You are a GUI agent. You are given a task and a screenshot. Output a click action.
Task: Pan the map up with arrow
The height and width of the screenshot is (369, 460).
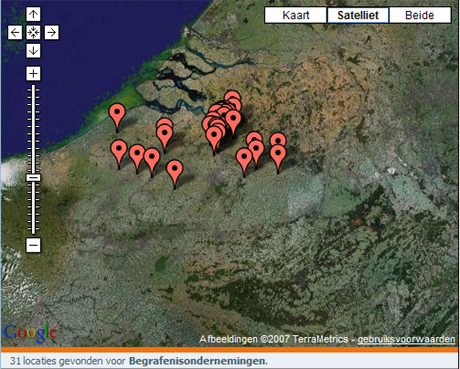(33, 14)
